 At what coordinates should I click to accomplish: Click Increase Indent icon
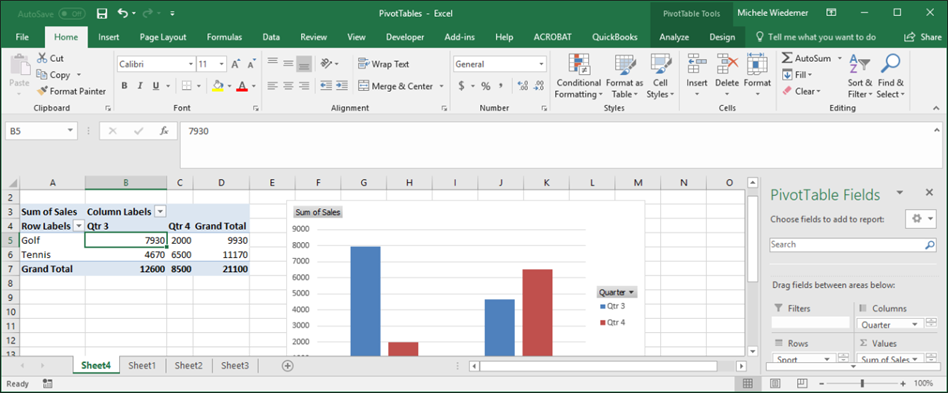[342, 86]
